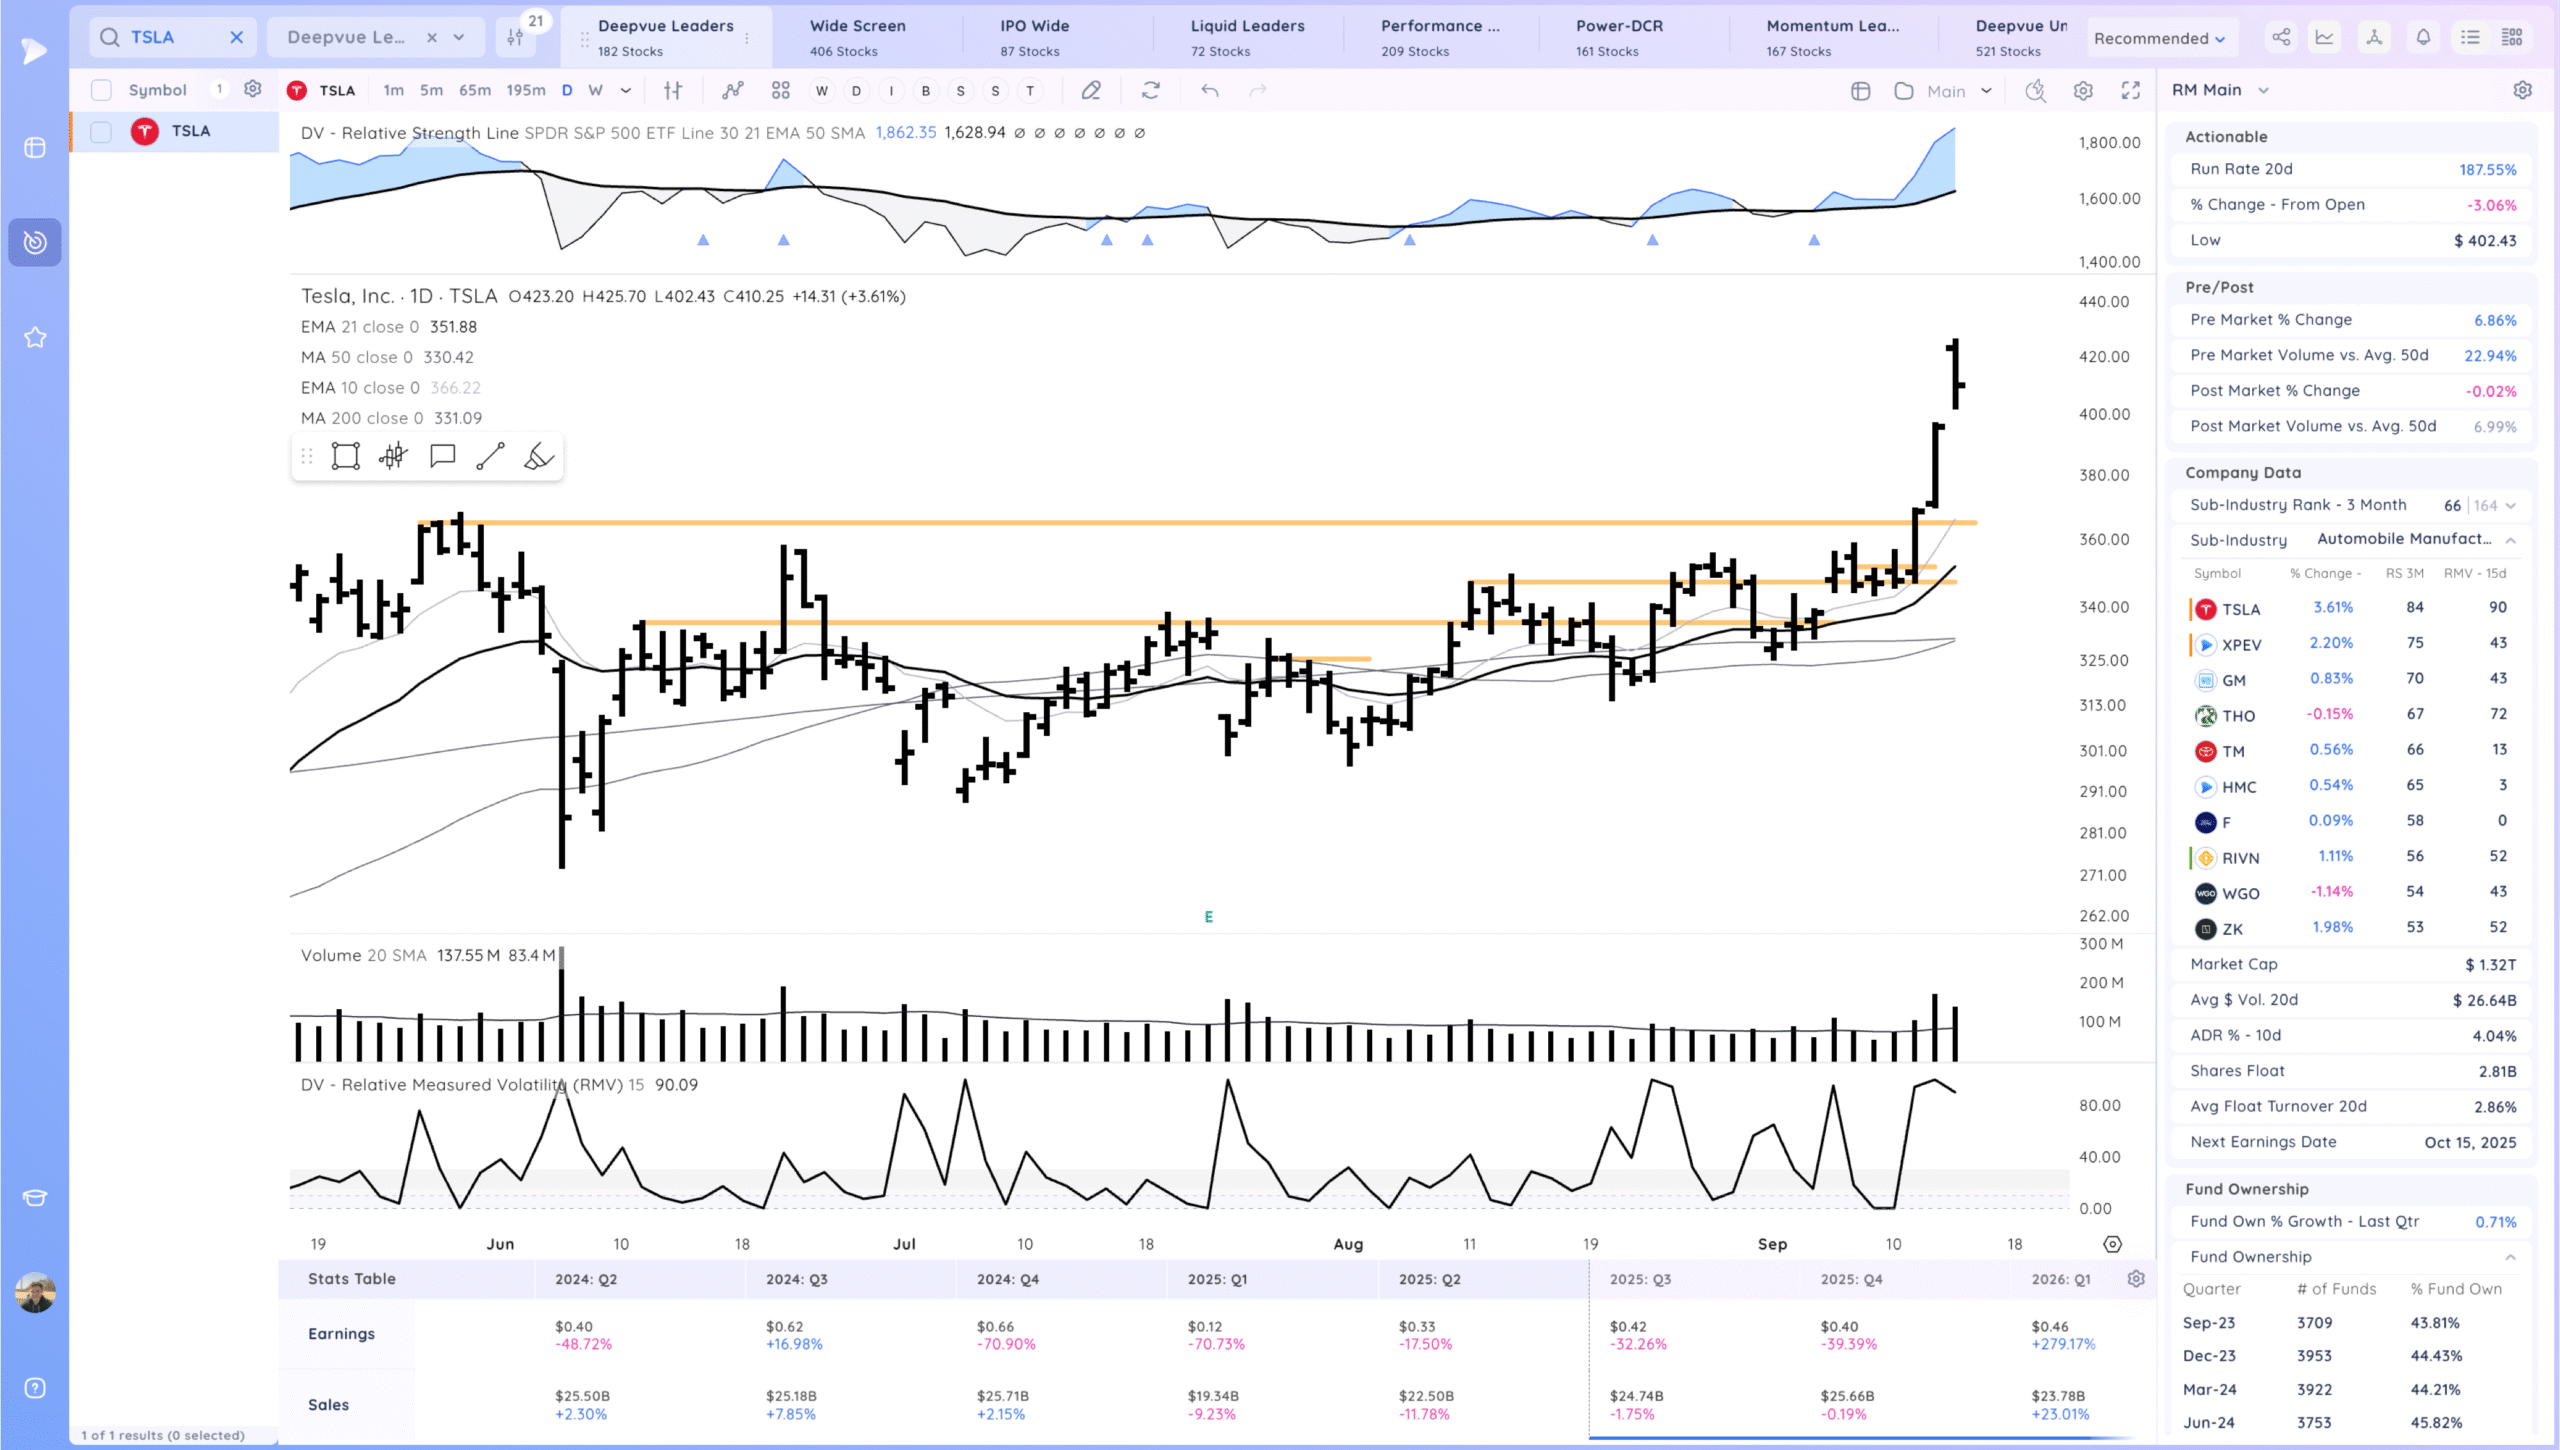Screen dimensions: 2560x1450
Task: Open the layout panel icon in left sidebar
Action: 35,147
